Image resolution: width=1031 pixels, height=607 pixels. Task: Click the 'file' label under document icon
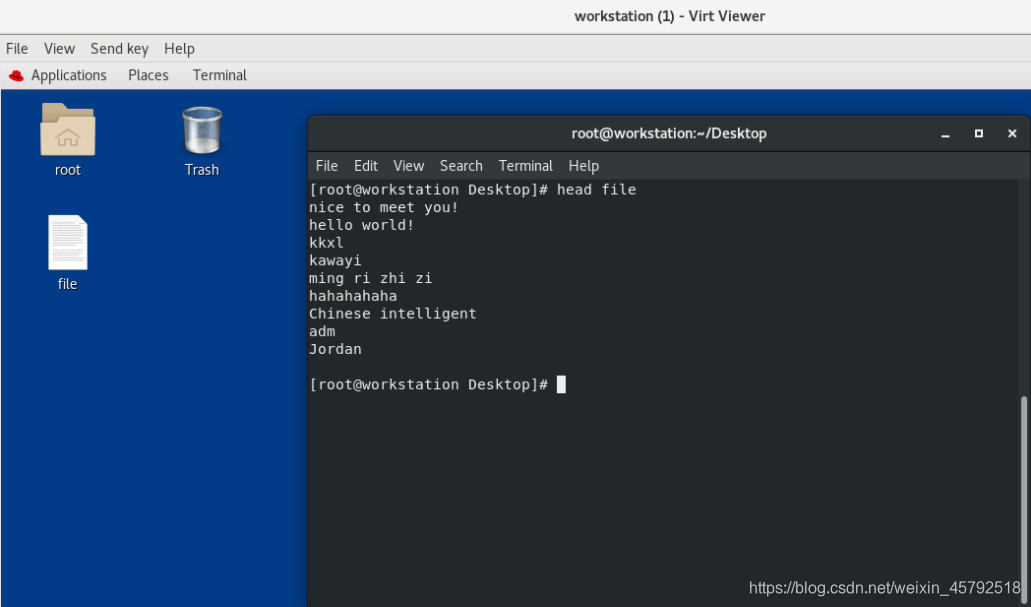click(x=68, y=284)
